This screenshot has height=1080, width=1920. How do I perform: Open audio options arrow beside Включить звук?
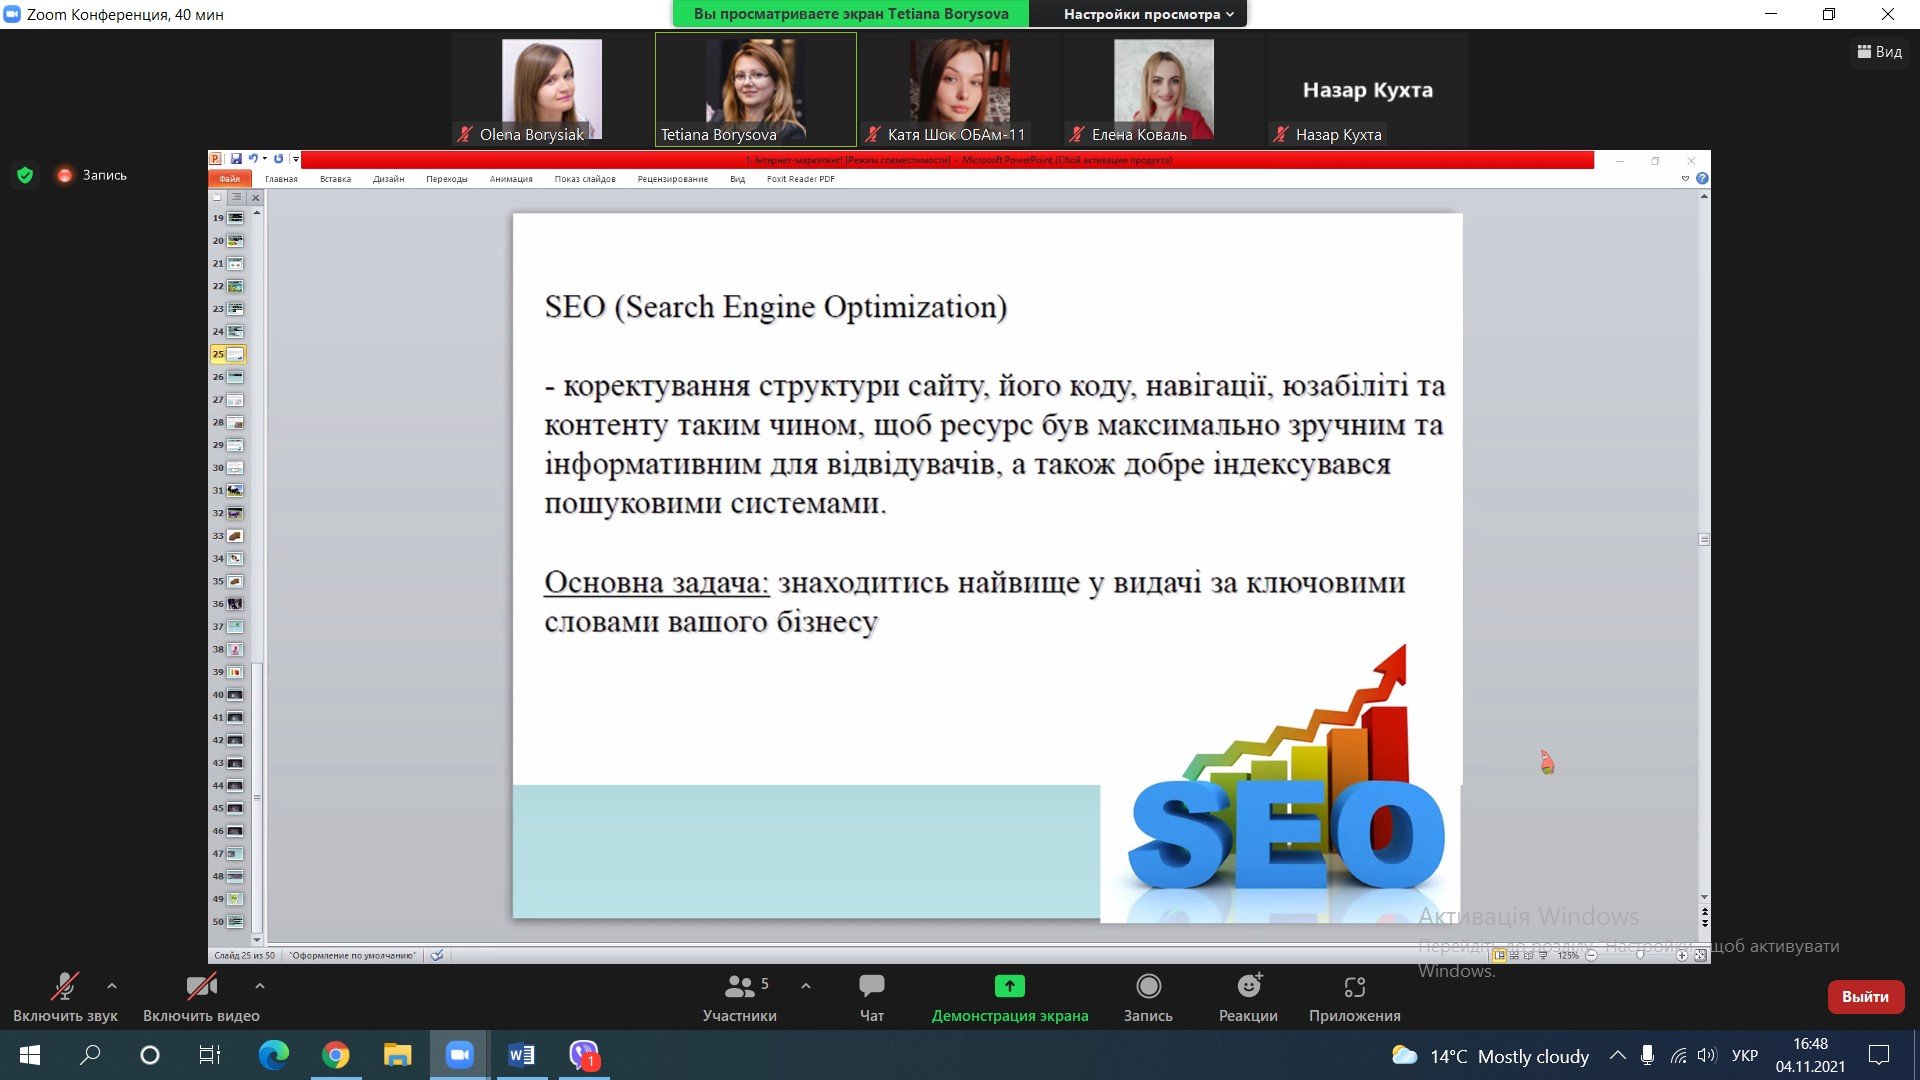(x=112, y=986)
